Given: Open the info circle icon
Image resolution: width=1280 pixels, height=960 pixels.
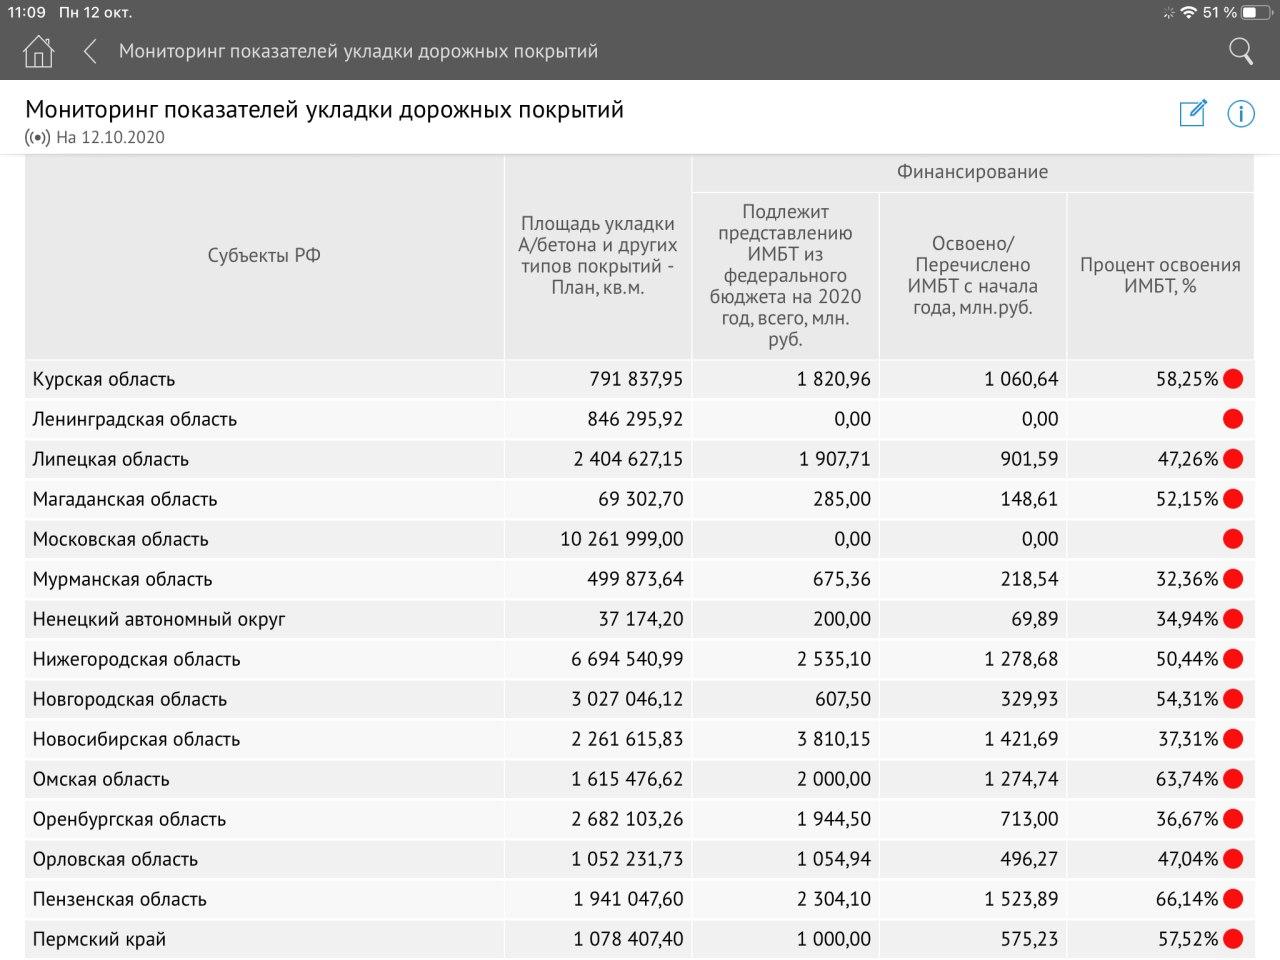Looking at the screenshot, I should (x=1241, y=114).
